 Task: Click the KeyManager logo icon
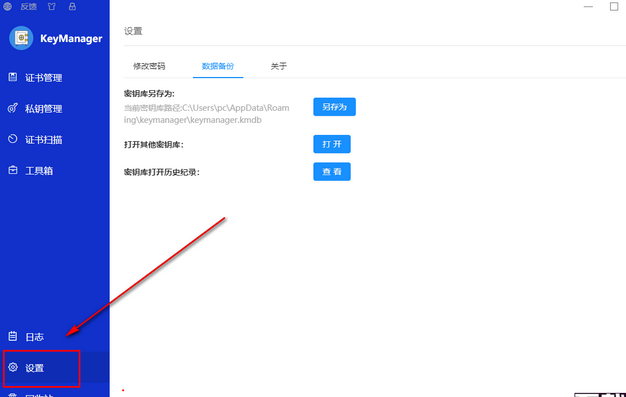pyautogui.click(x=21, y=38)
